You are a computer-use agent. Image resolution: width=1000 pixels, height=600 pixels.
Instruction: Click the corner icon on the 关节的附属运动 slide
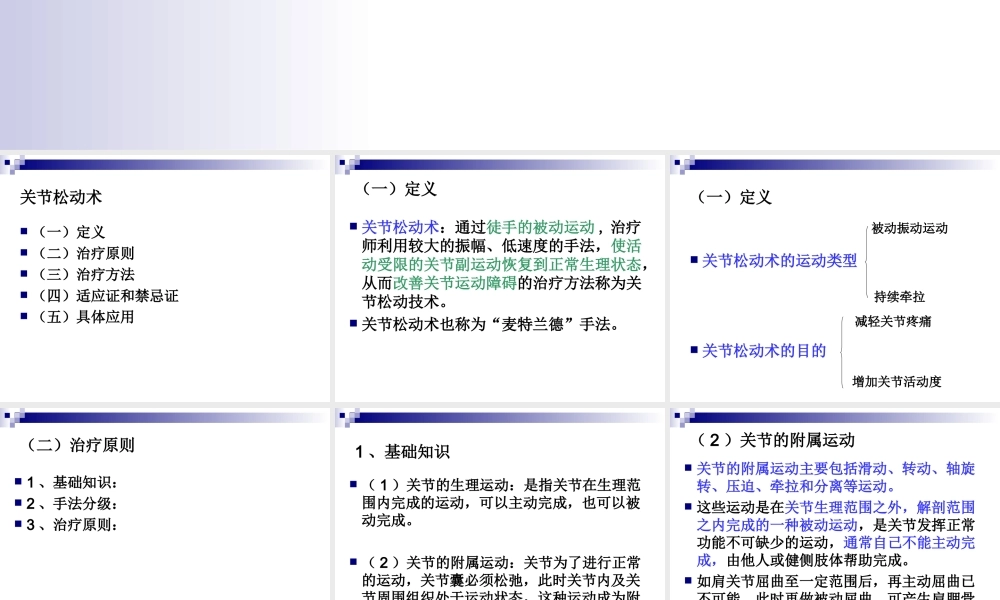click(x=684, y=413)
